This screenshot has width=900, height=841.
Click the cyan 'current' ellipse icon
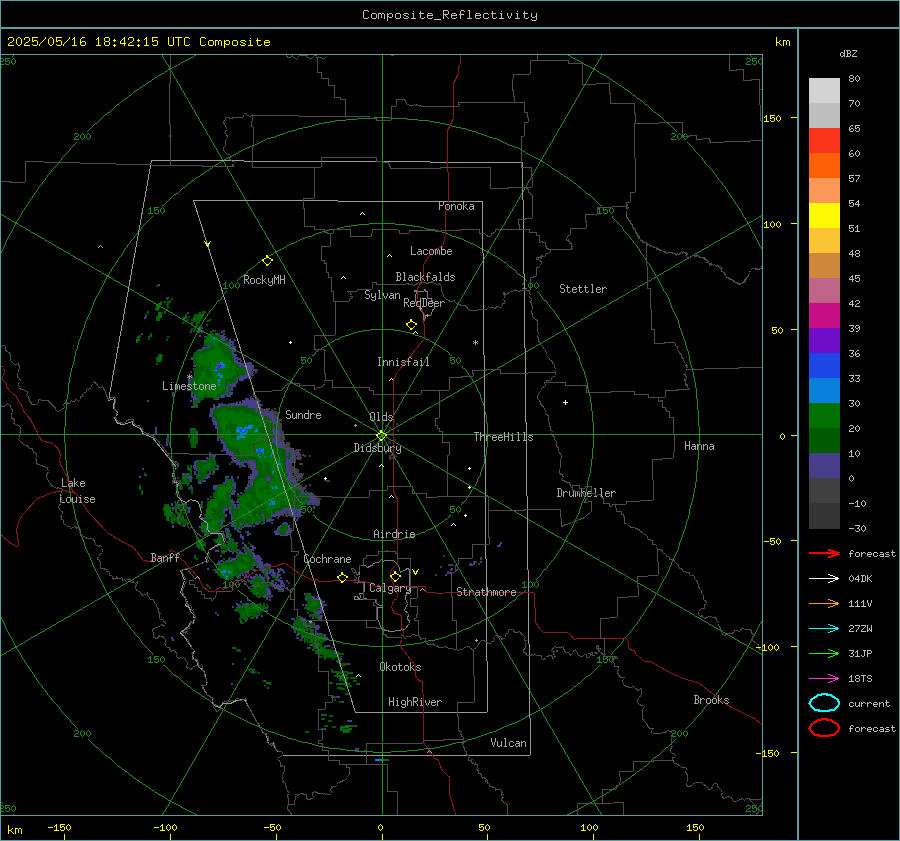[x=824, y=703]
